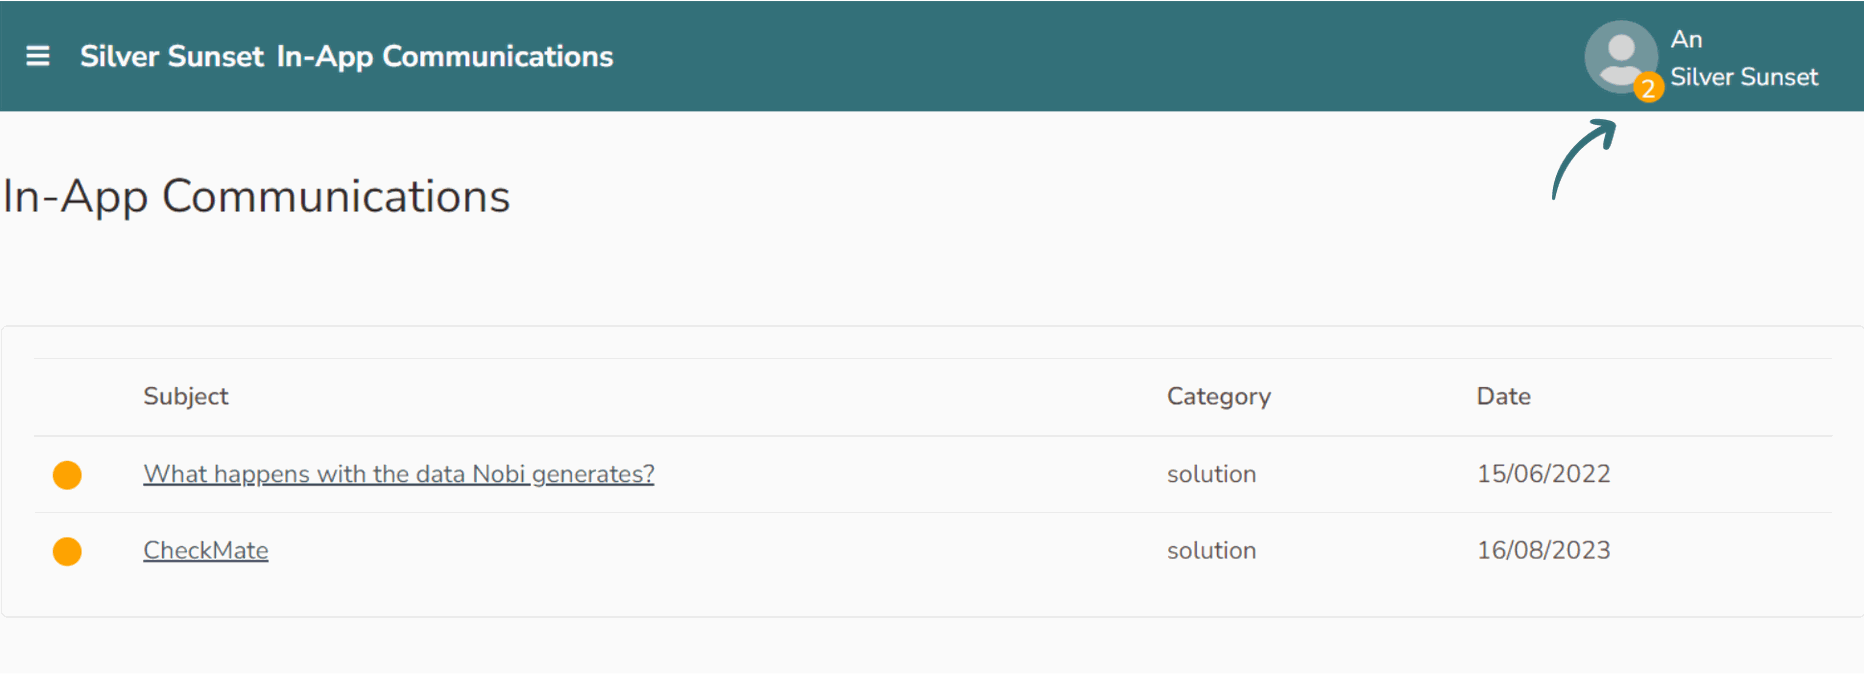Screen dimensions: 1864x676
Task: Click the date 16/08/2023
Action: pos(1543,550)
